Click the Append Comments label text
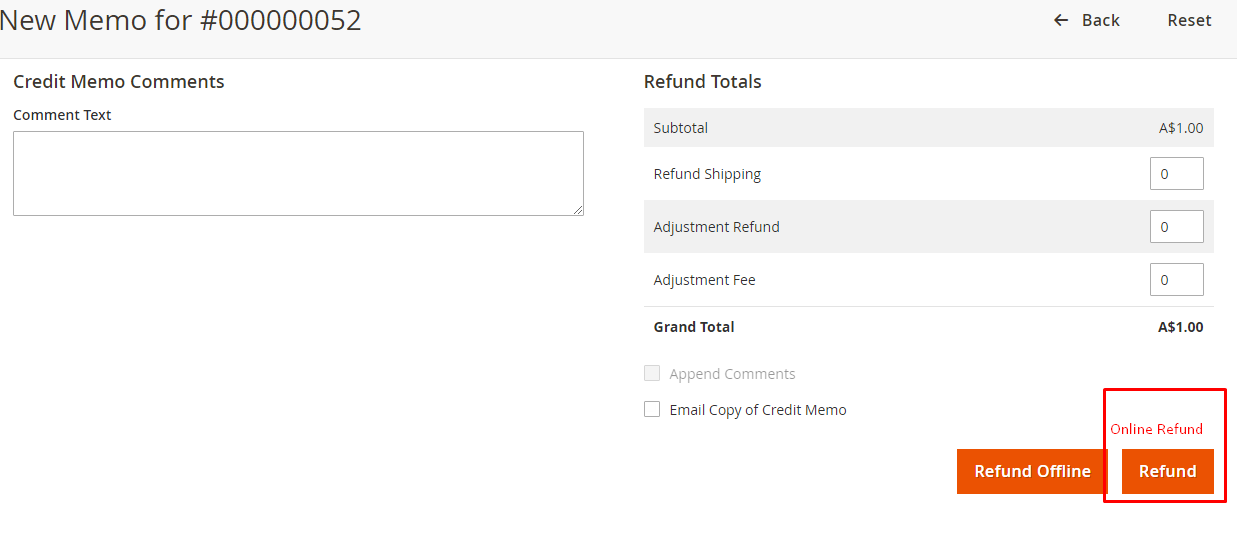 point(732,374)
